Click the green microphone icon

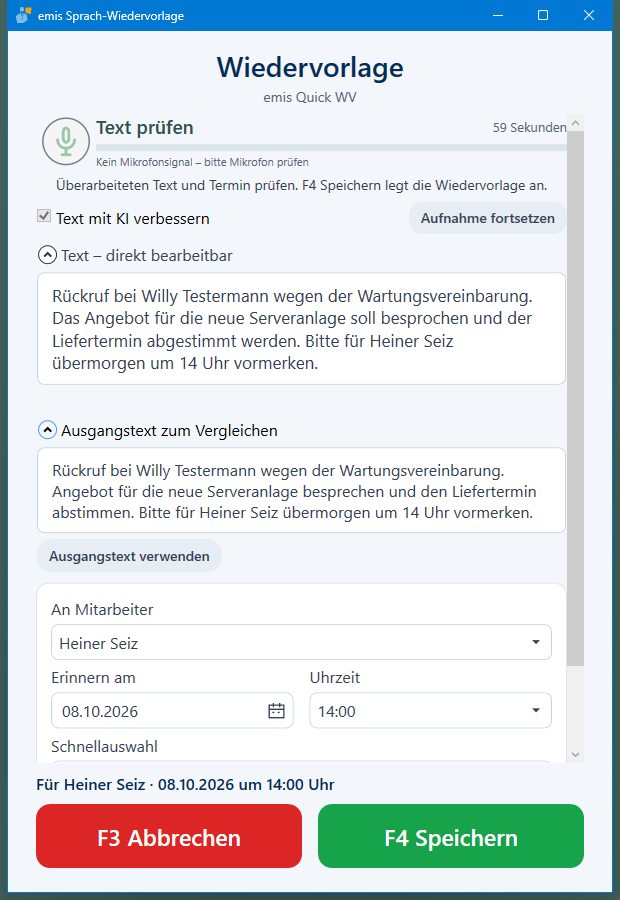(66, 141)
